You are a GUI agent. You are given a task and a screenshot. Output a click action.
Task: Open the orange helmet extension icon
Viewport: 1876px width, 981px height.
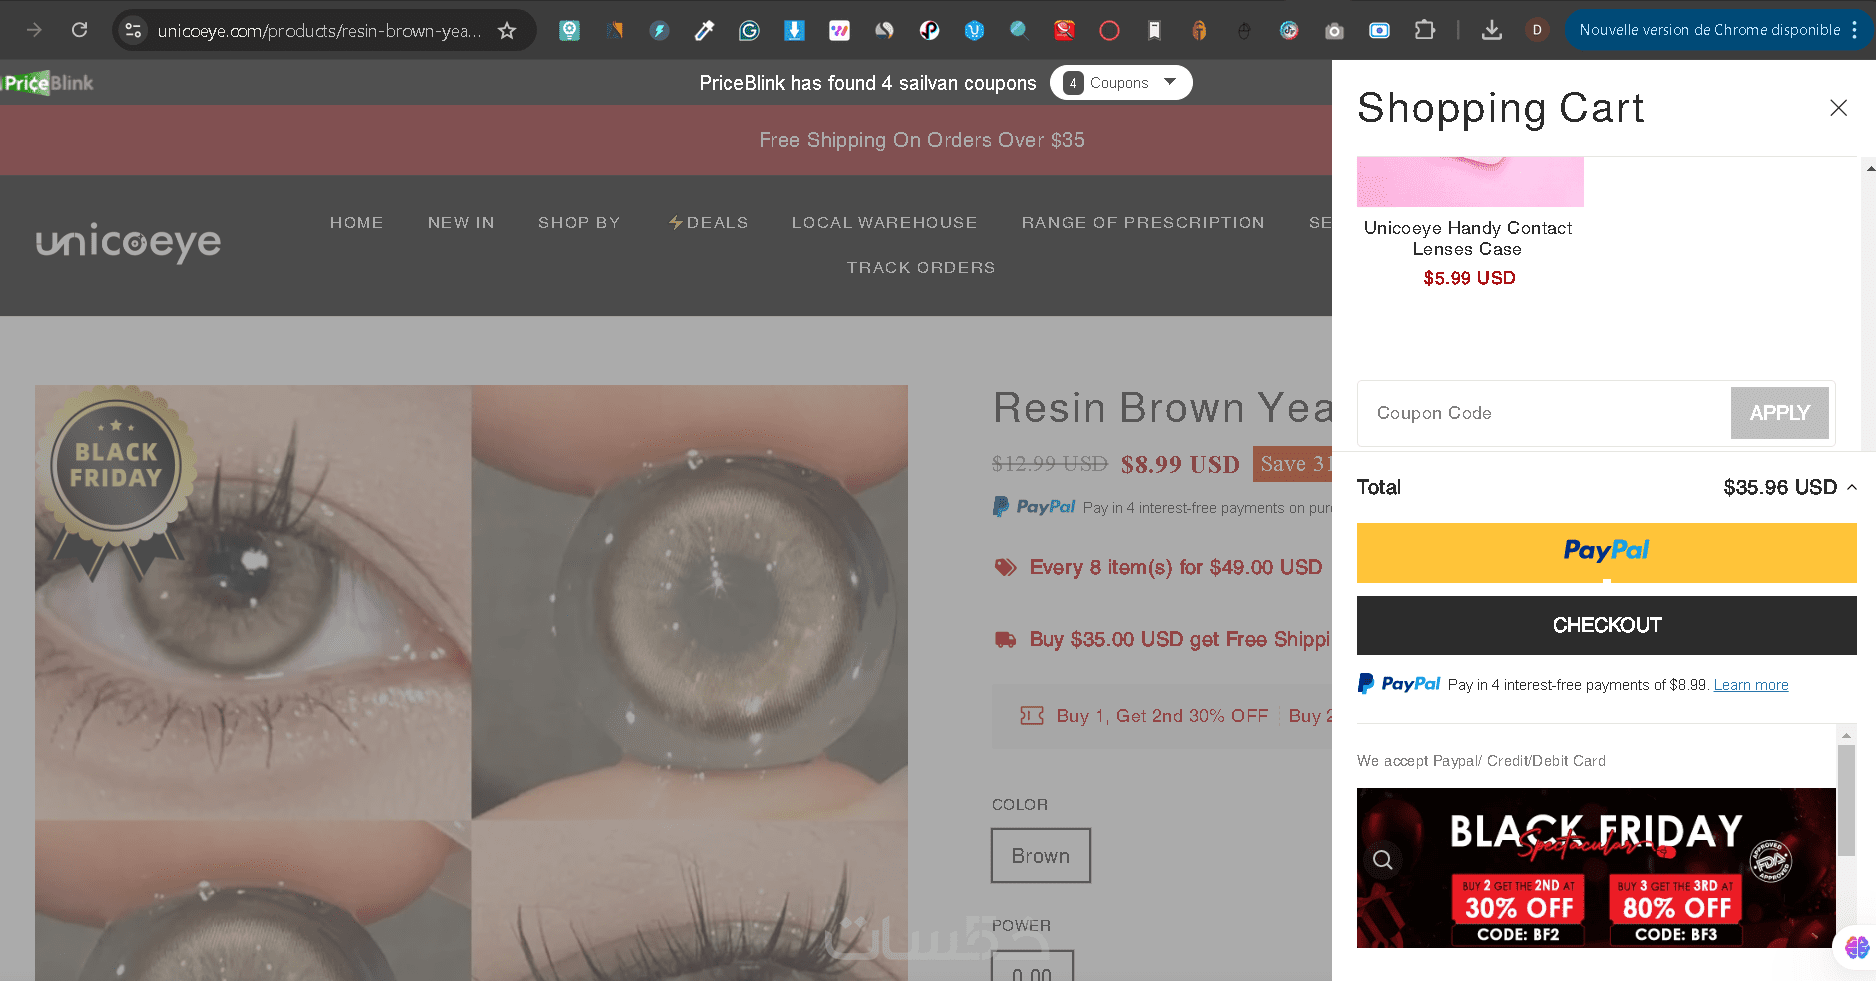1199,30
